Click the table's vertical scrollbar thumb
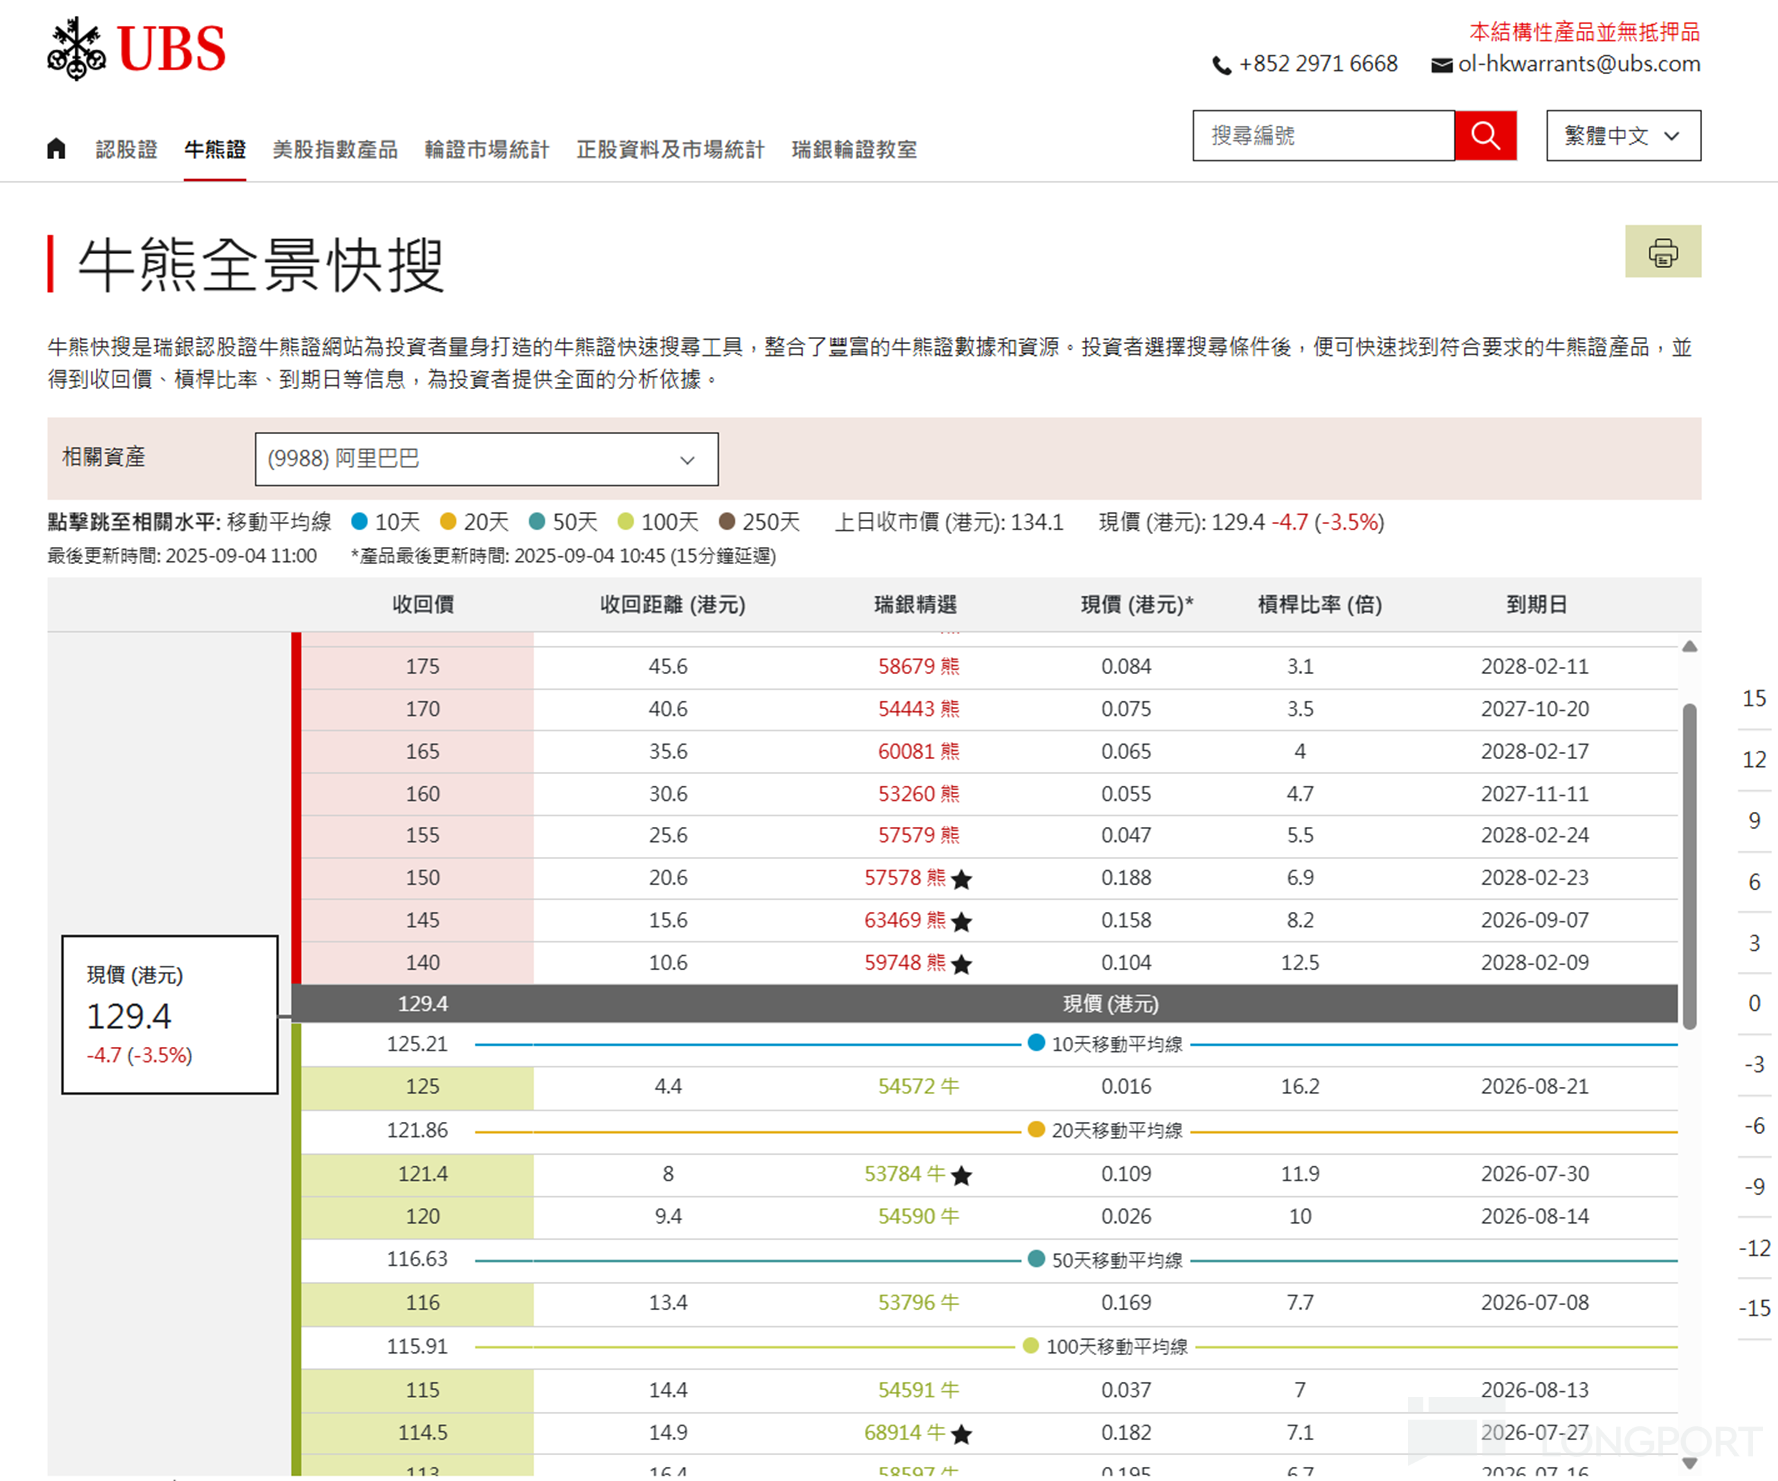The image size is (1778, 1481). (1689, 866)
